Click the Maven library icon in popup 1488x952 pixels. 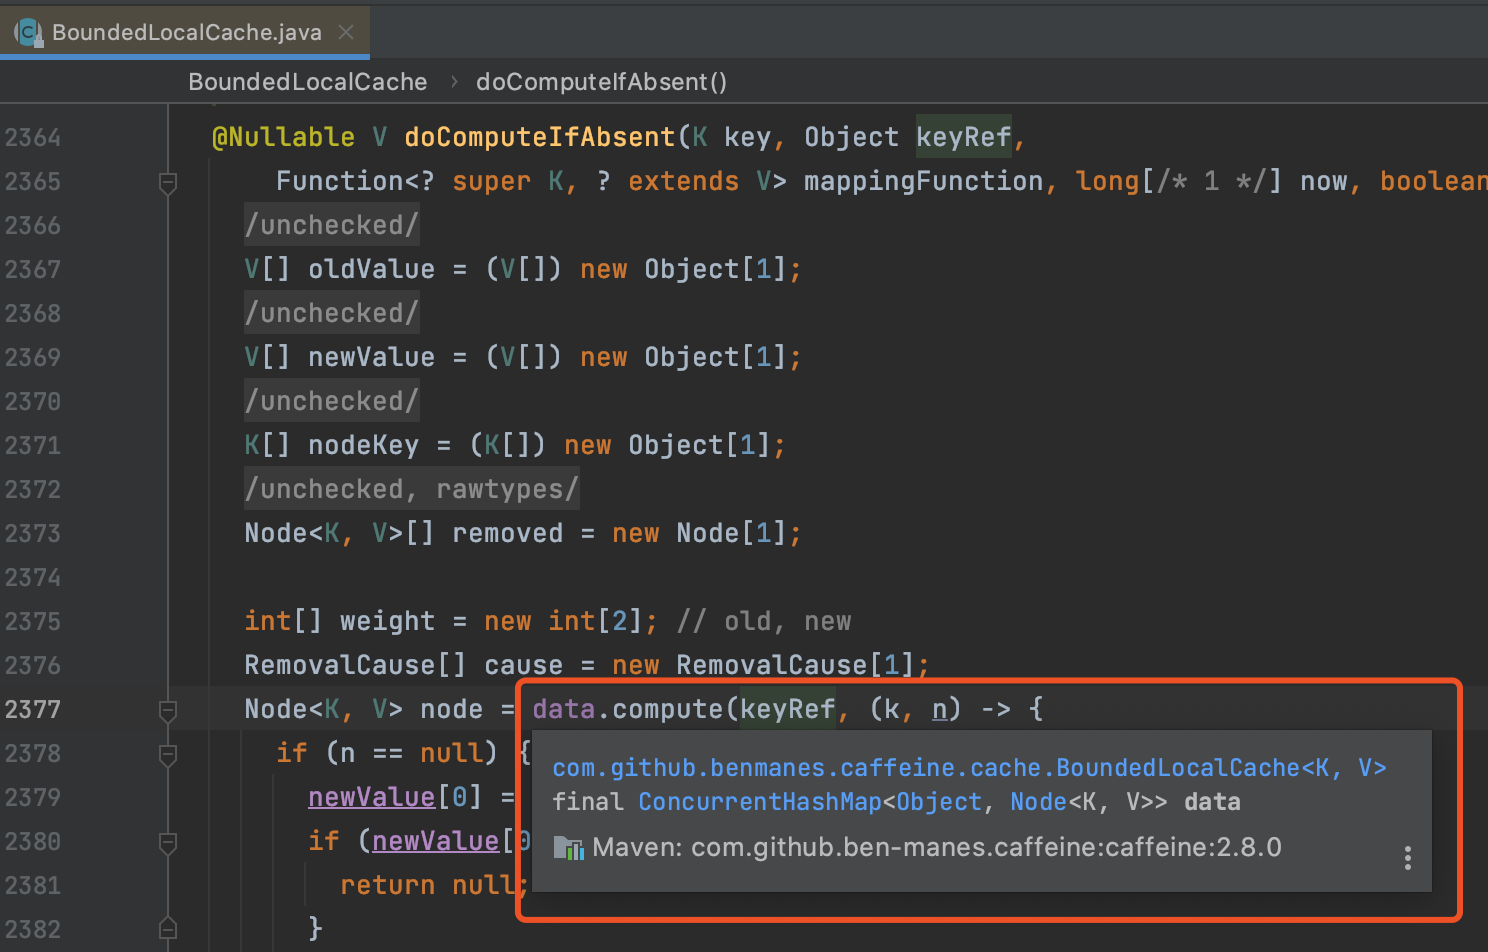pos(568,848)
